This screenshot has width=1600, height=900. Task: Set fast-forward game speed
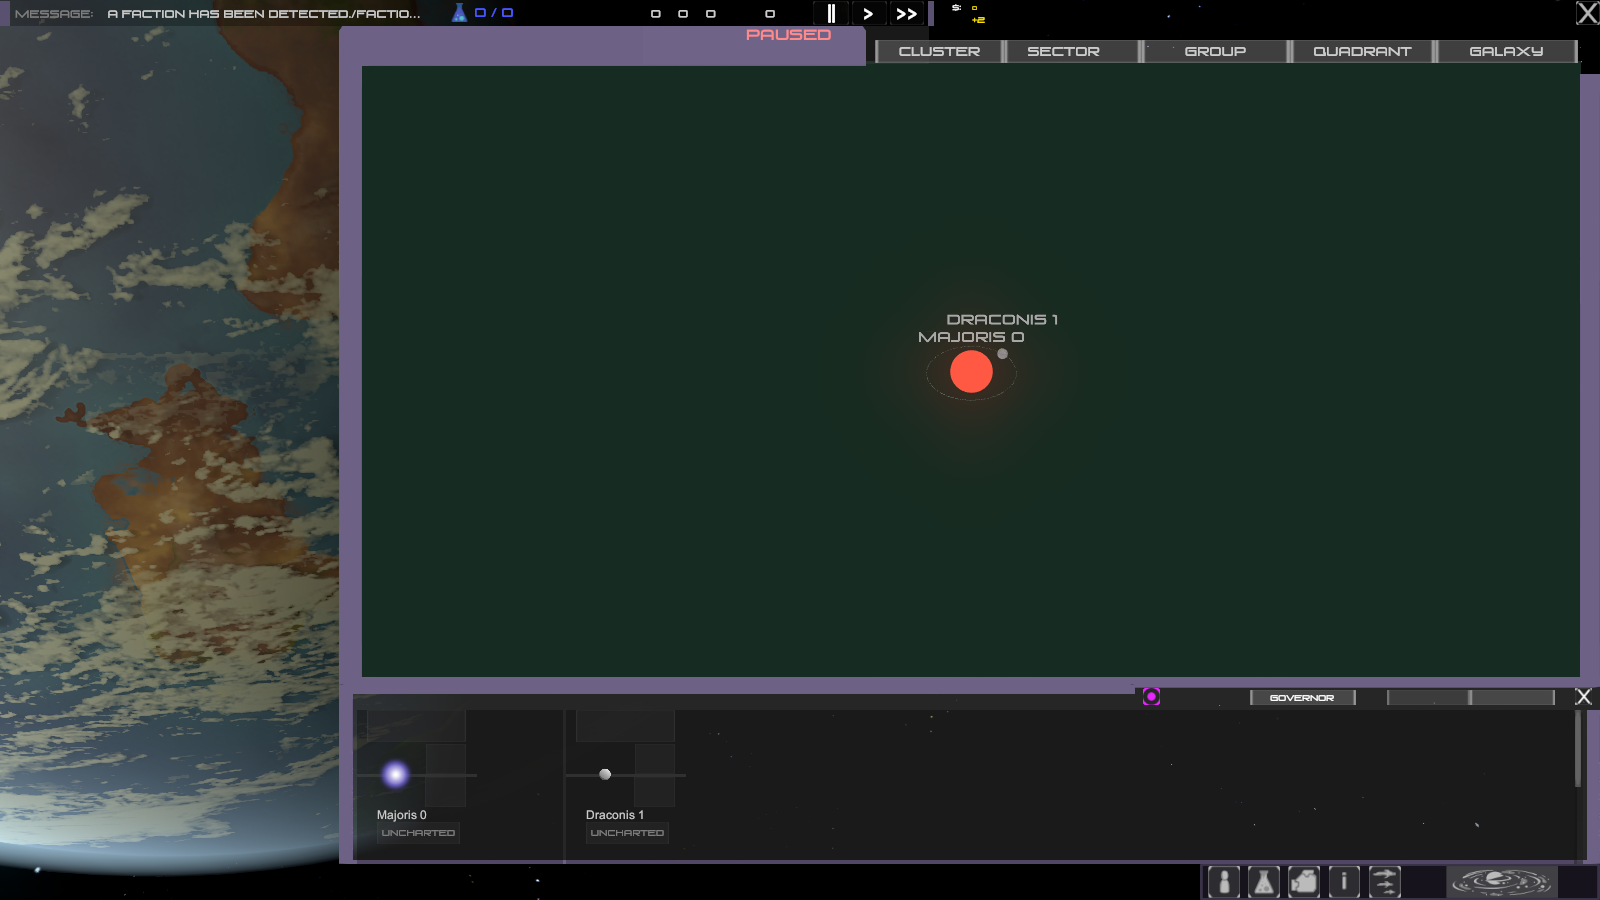tap(906, 13)
